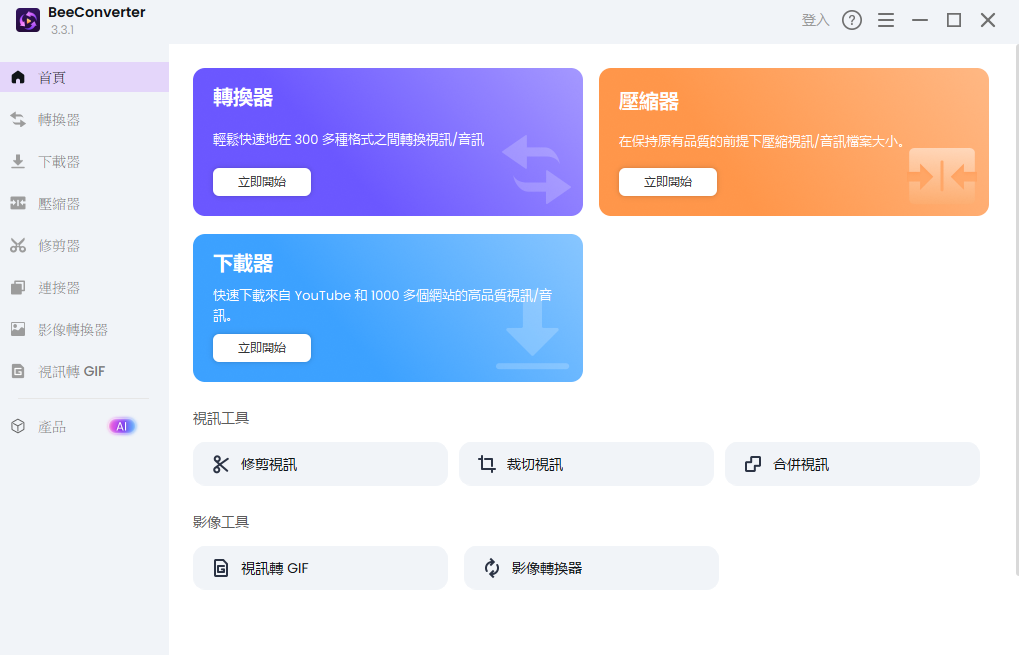Click the overlapping squares icon in 合併視訊

753,464
